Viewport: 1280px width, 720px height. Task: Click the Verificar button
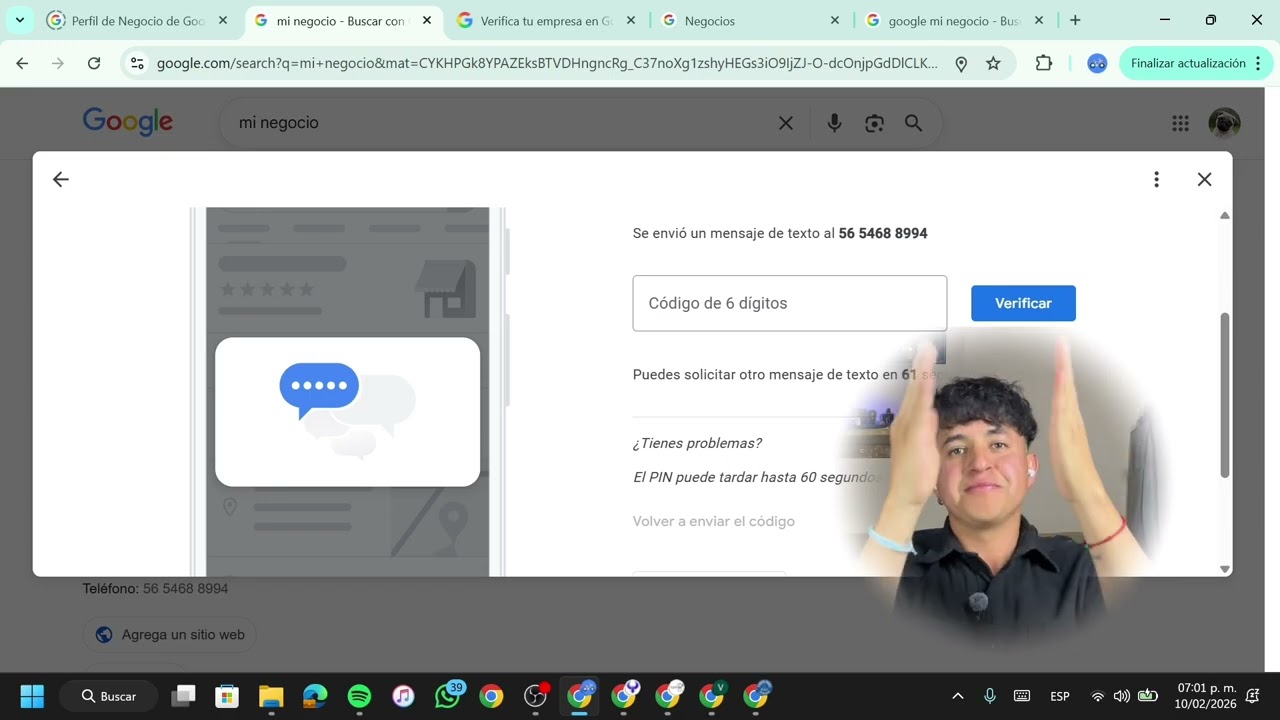coord(1023,303)
